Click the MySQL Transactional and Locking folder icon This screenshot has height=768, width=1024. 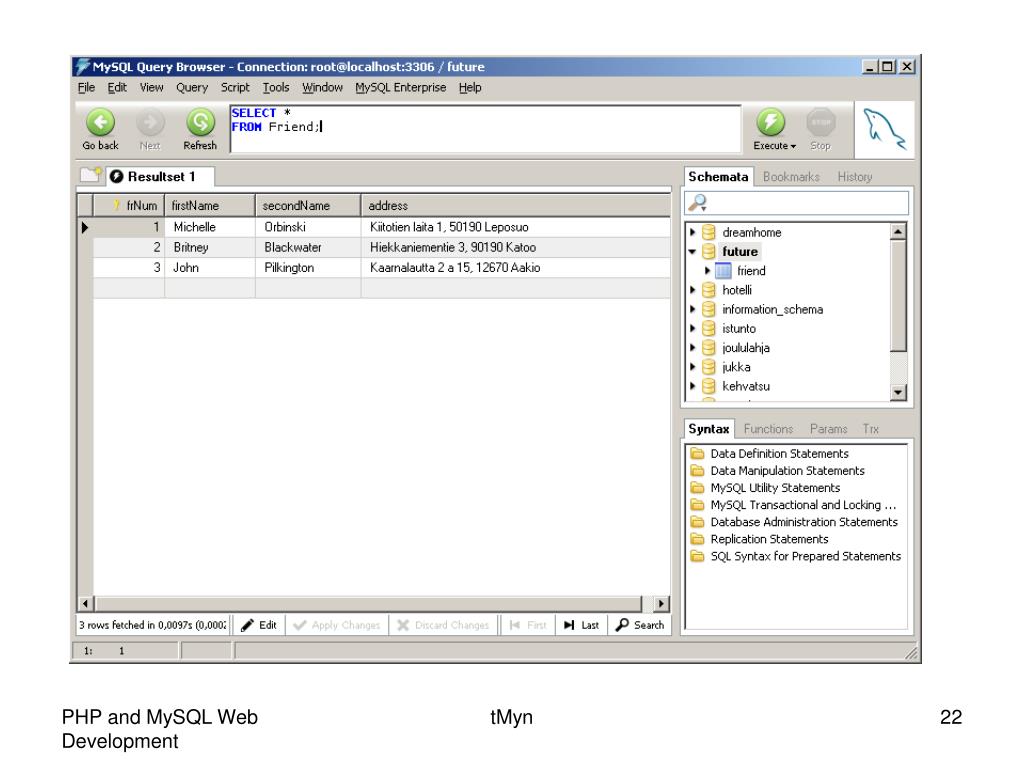pyautogui.click(x=697, y=505)
